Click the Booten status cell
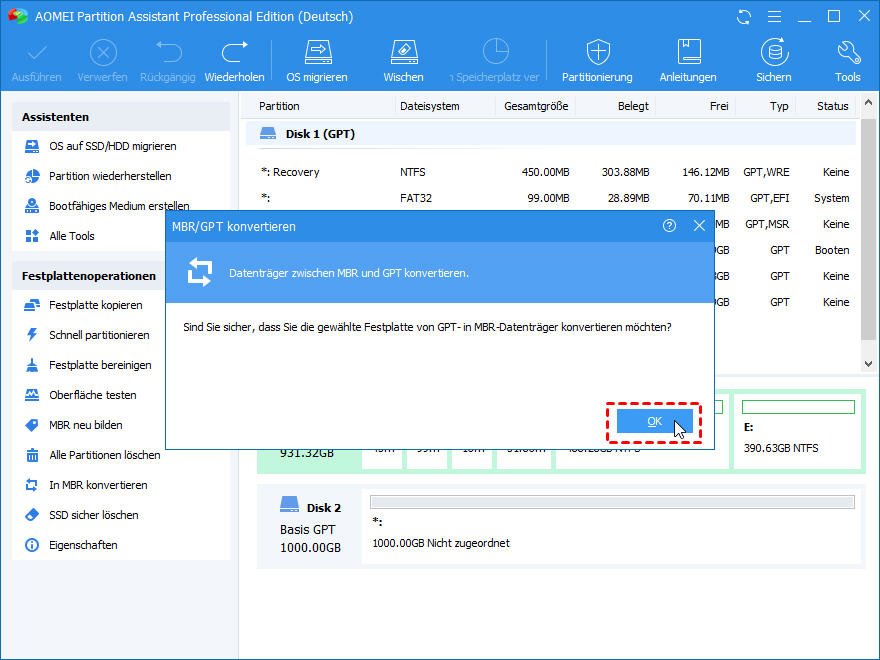 [x=832, y=250]
